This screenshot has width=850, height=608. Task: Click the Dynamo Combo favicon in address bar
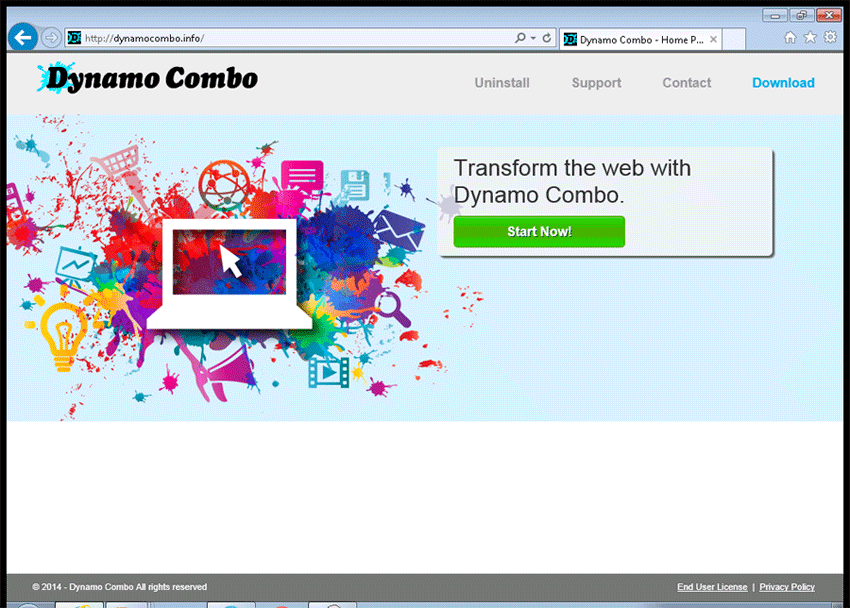coord(74,37)
